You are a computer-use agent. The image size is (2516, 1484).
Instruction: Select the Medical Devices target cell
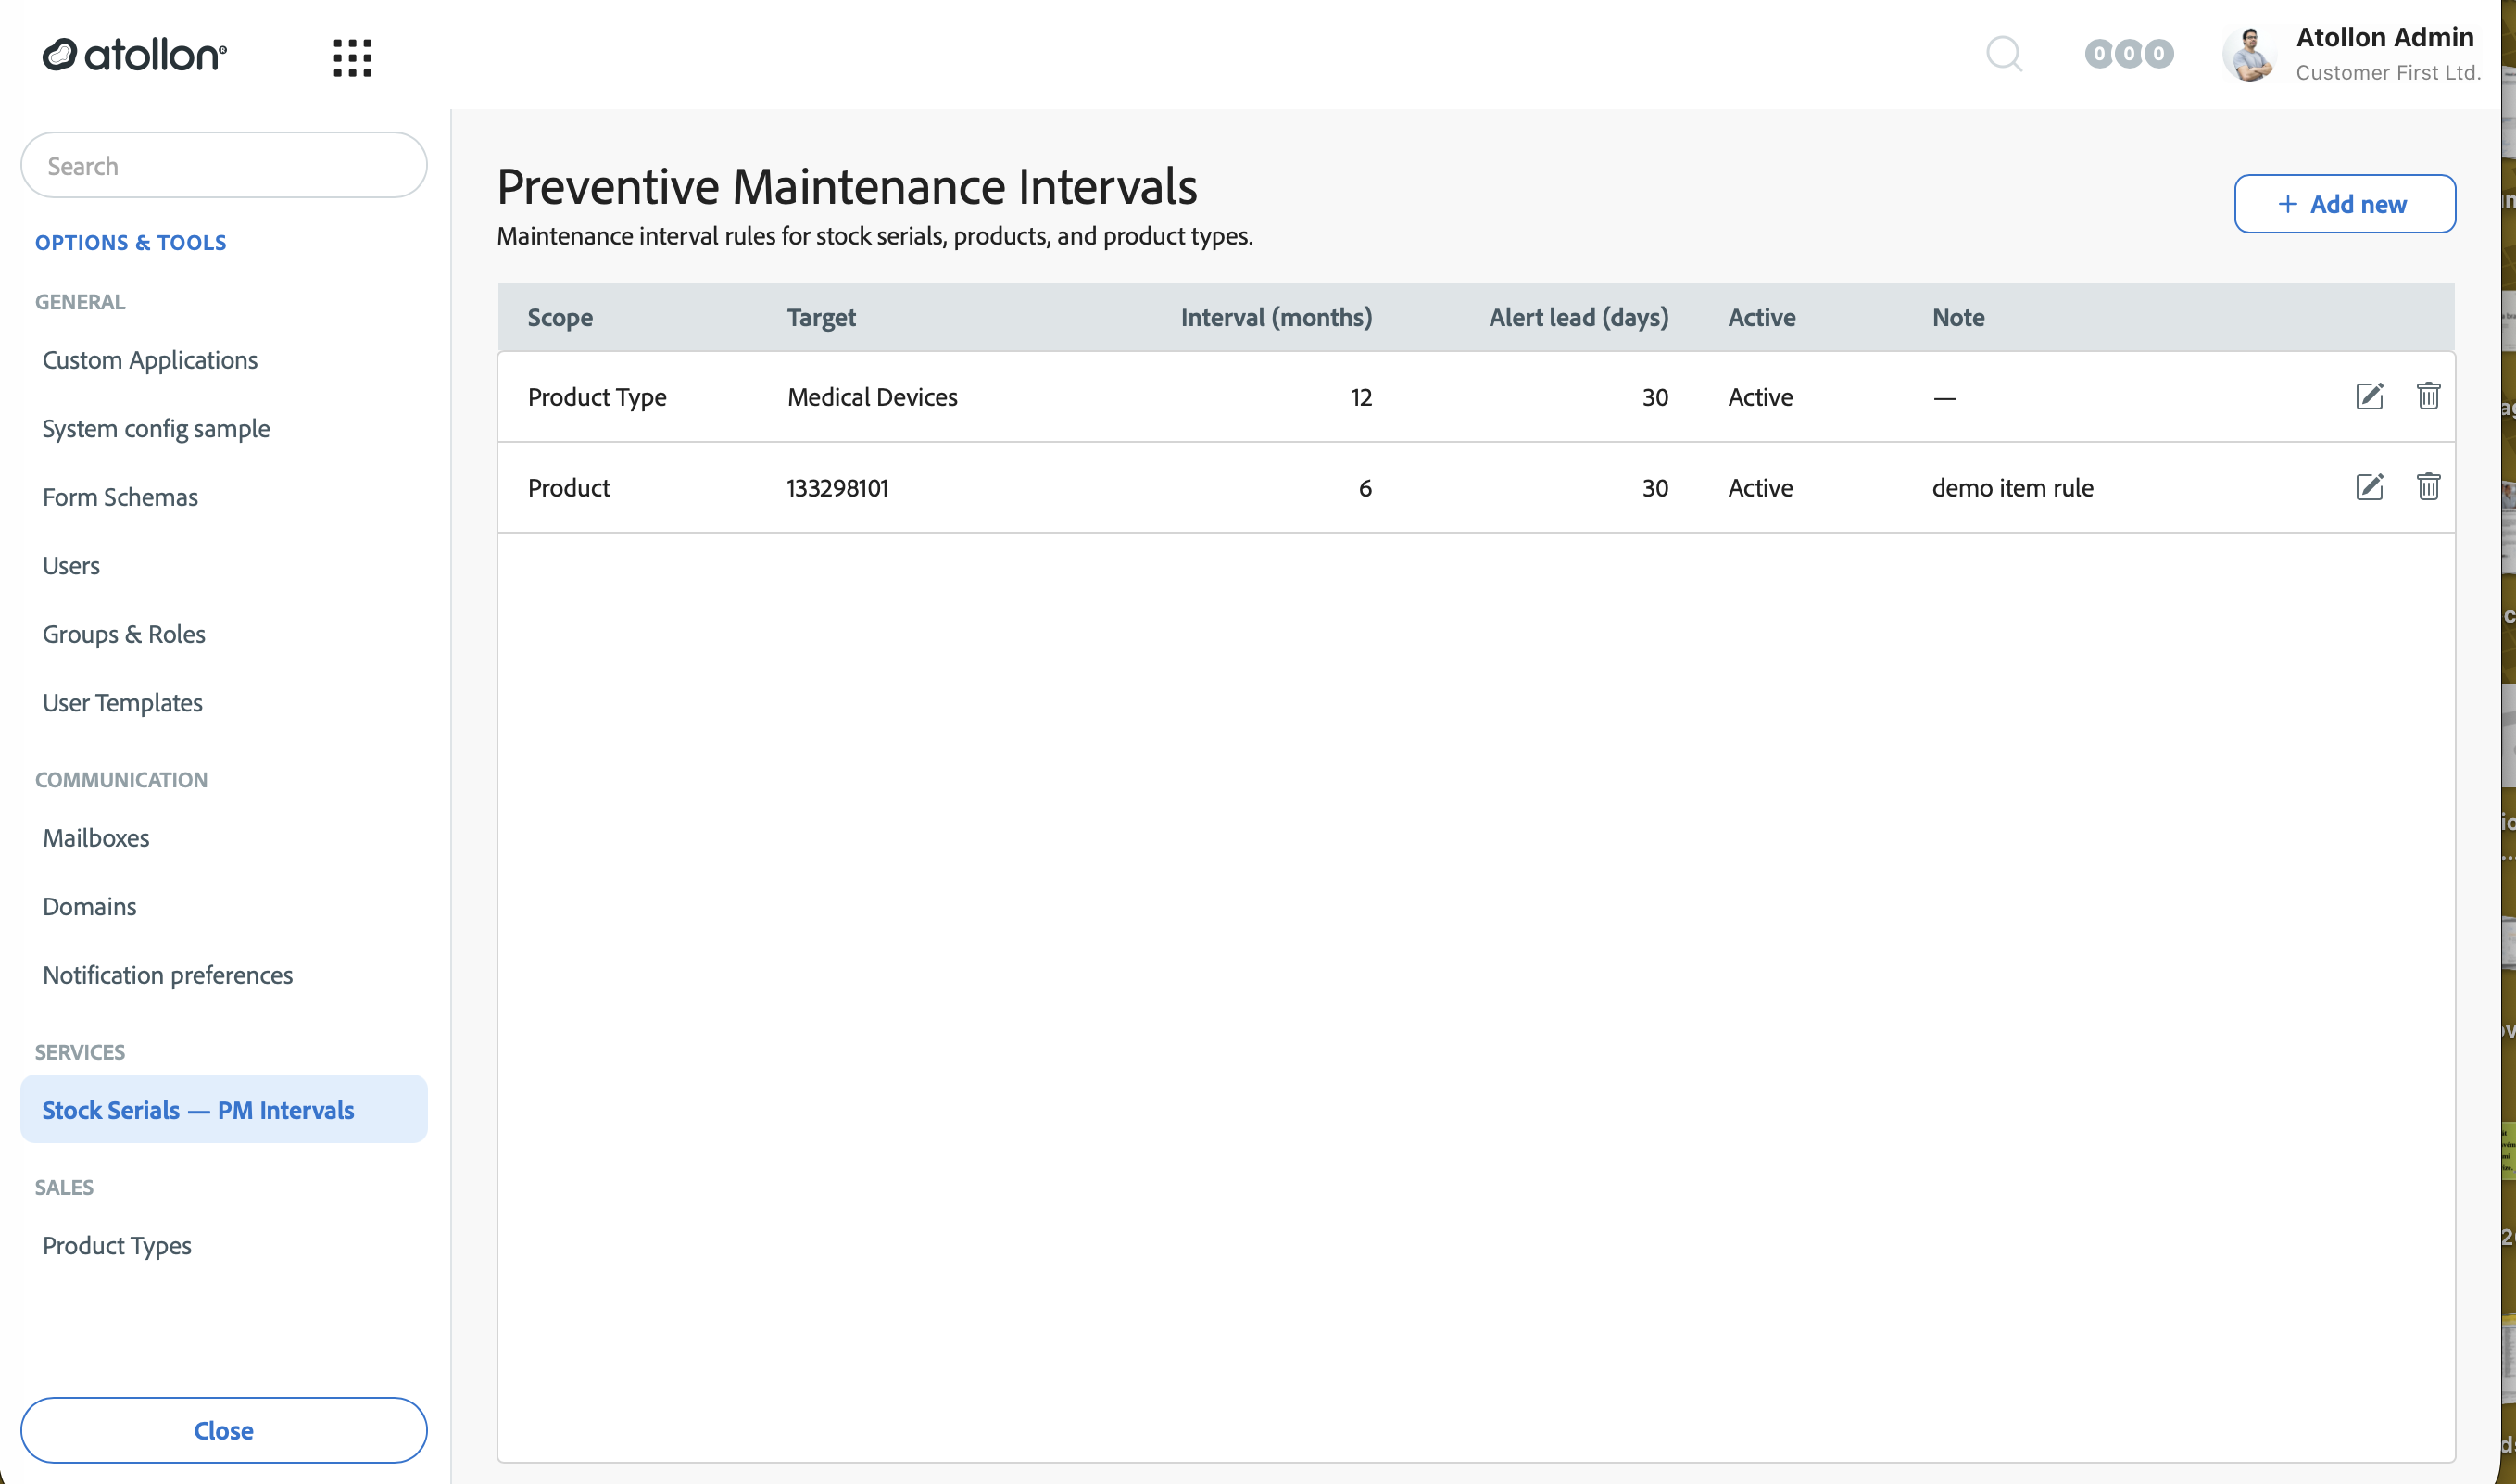(x=872, y=397)
